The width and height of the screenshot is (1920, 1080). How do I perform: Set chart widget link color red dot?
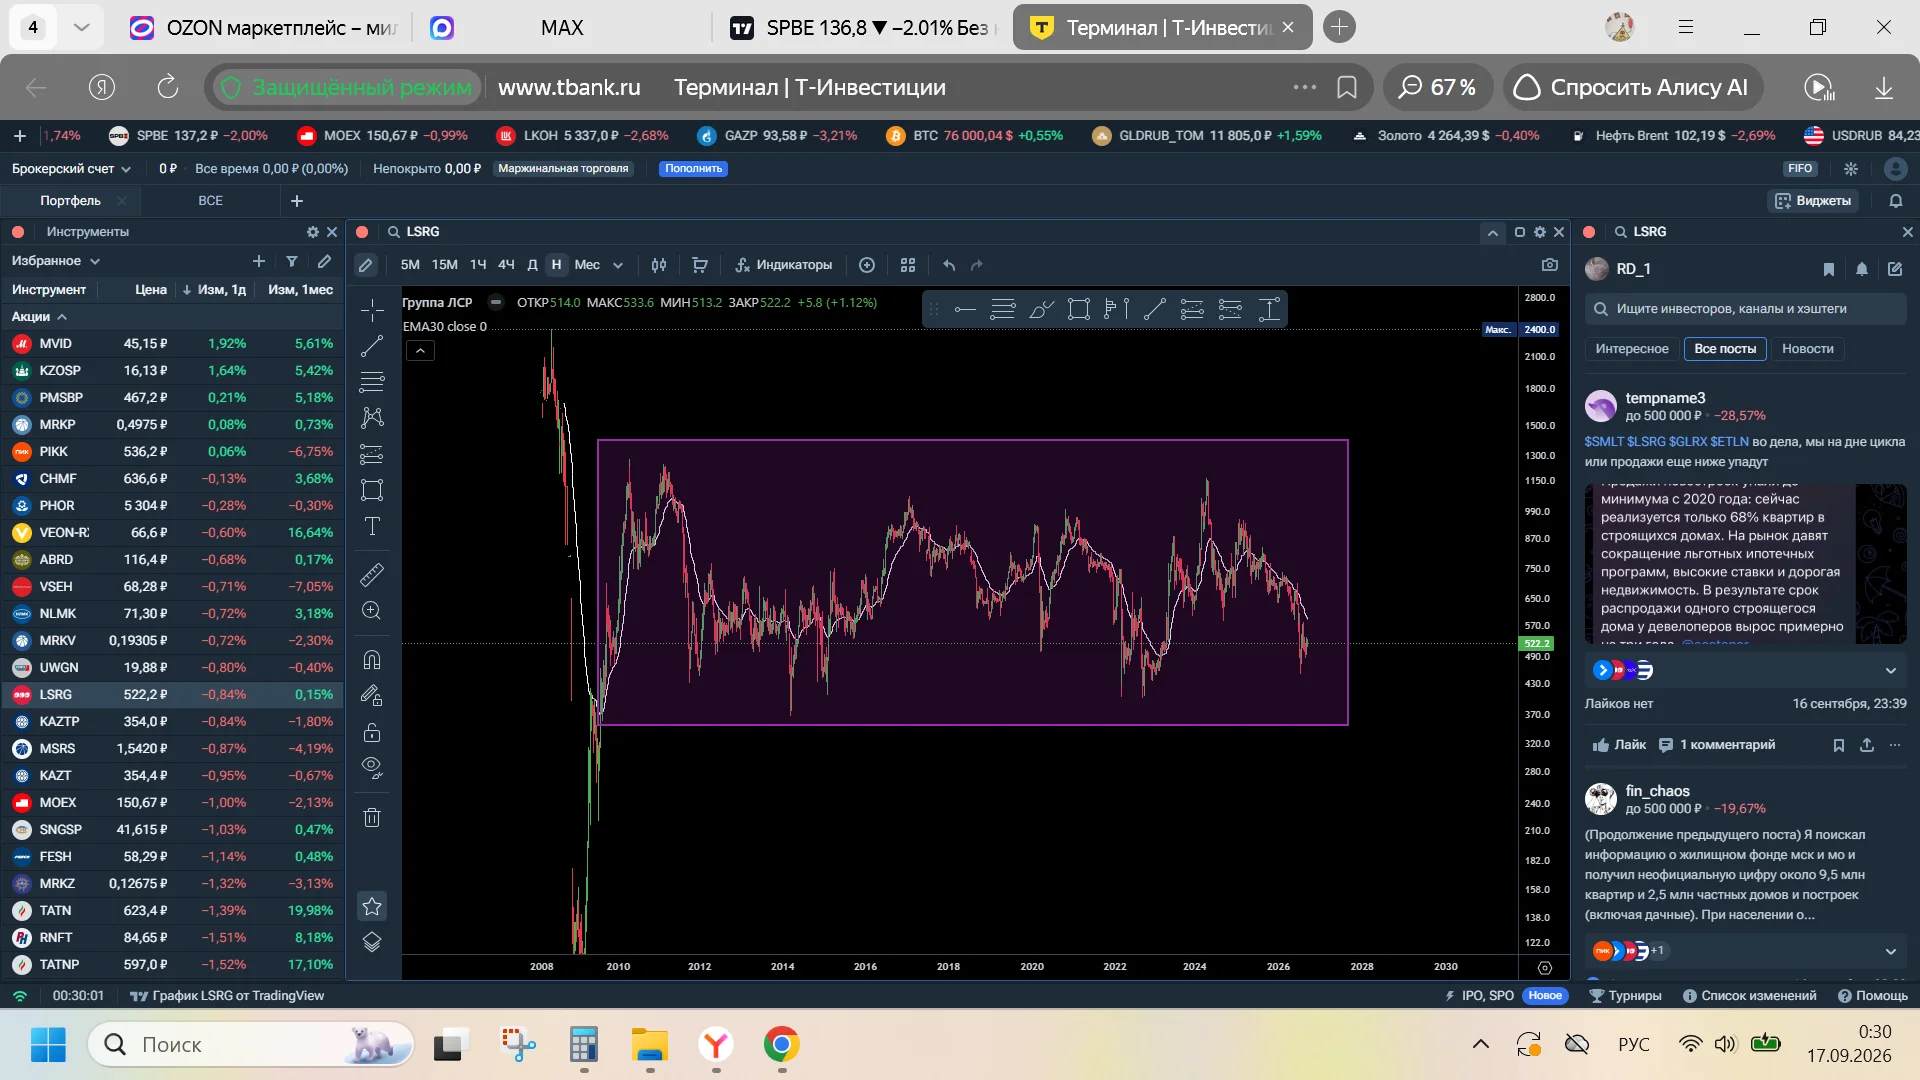point(362,232)
